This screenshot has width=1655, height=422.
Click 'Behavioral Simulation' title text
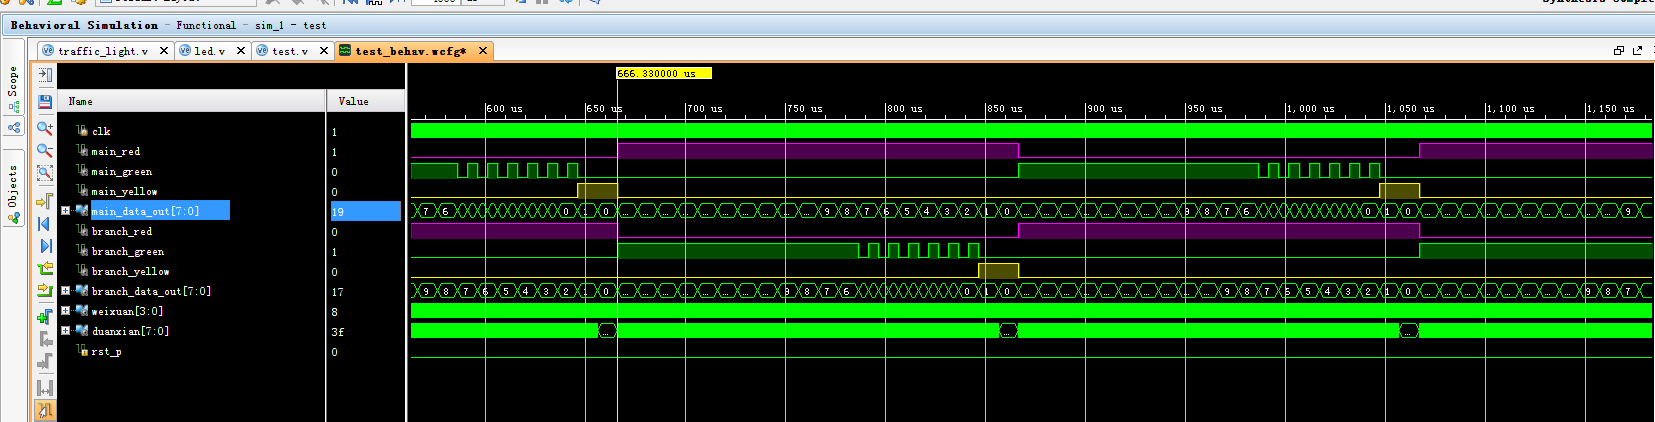(84, 25)
